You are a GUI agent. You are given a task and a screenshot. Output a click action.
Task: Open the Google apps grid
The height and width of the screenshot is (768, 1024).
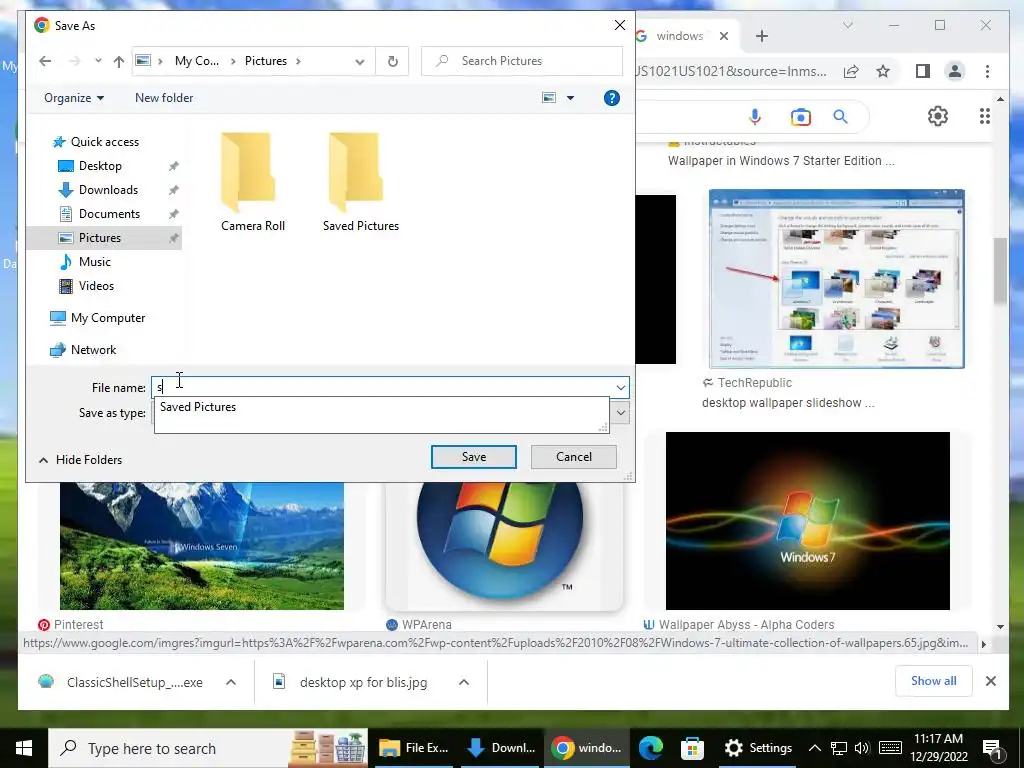tap(984, 116)
